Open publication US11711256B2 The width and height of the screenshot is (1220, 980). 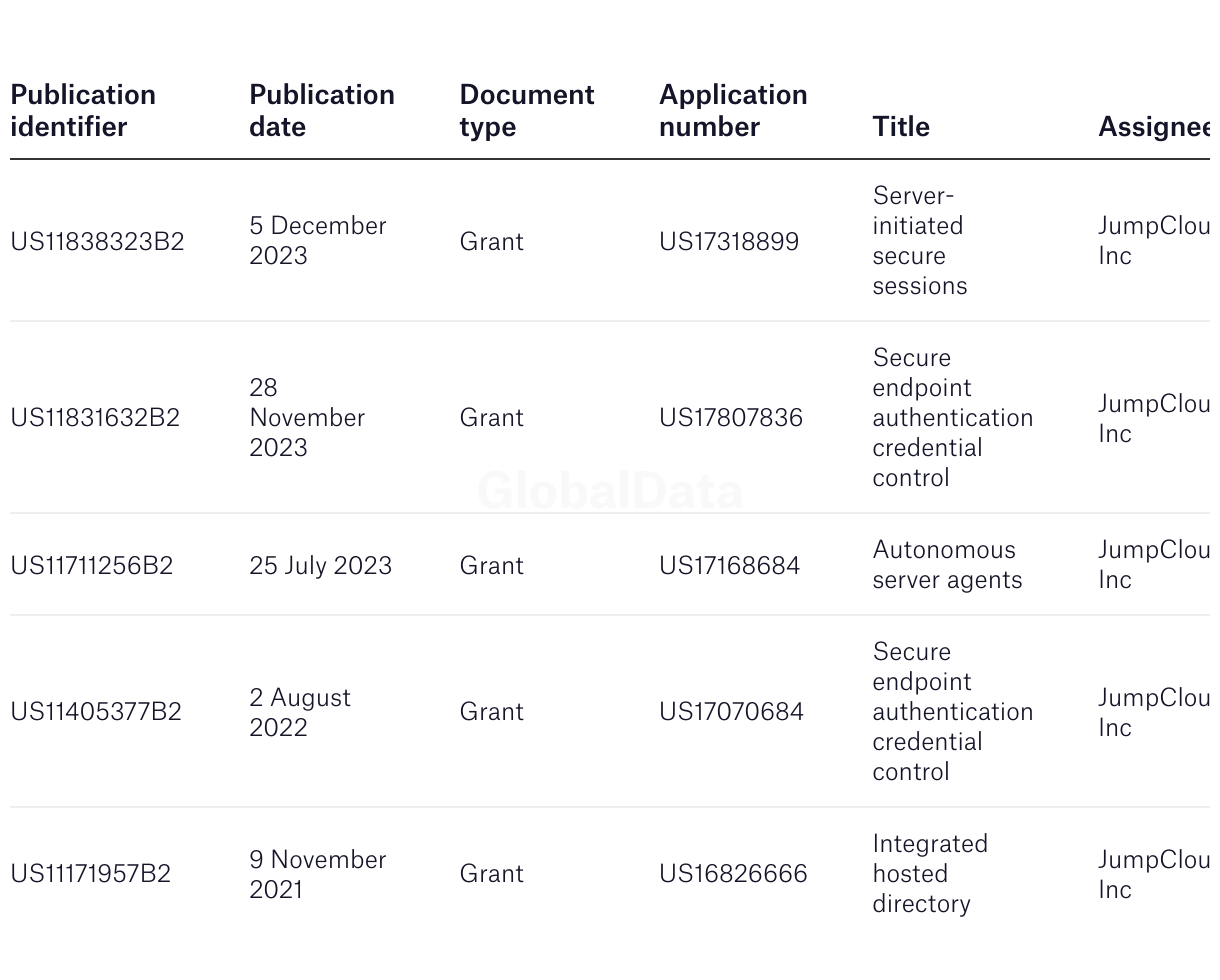[x=92, y=566]
